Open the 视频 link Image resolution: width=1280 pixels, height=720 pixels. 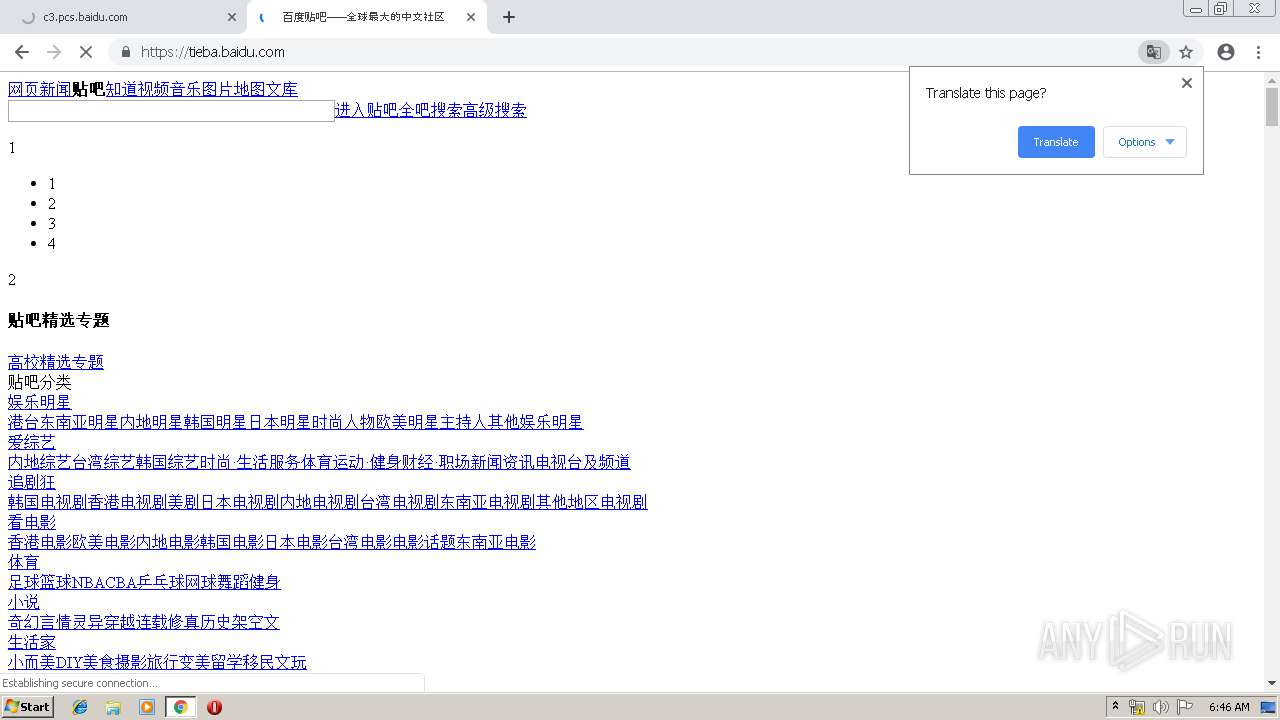[154, 89]
